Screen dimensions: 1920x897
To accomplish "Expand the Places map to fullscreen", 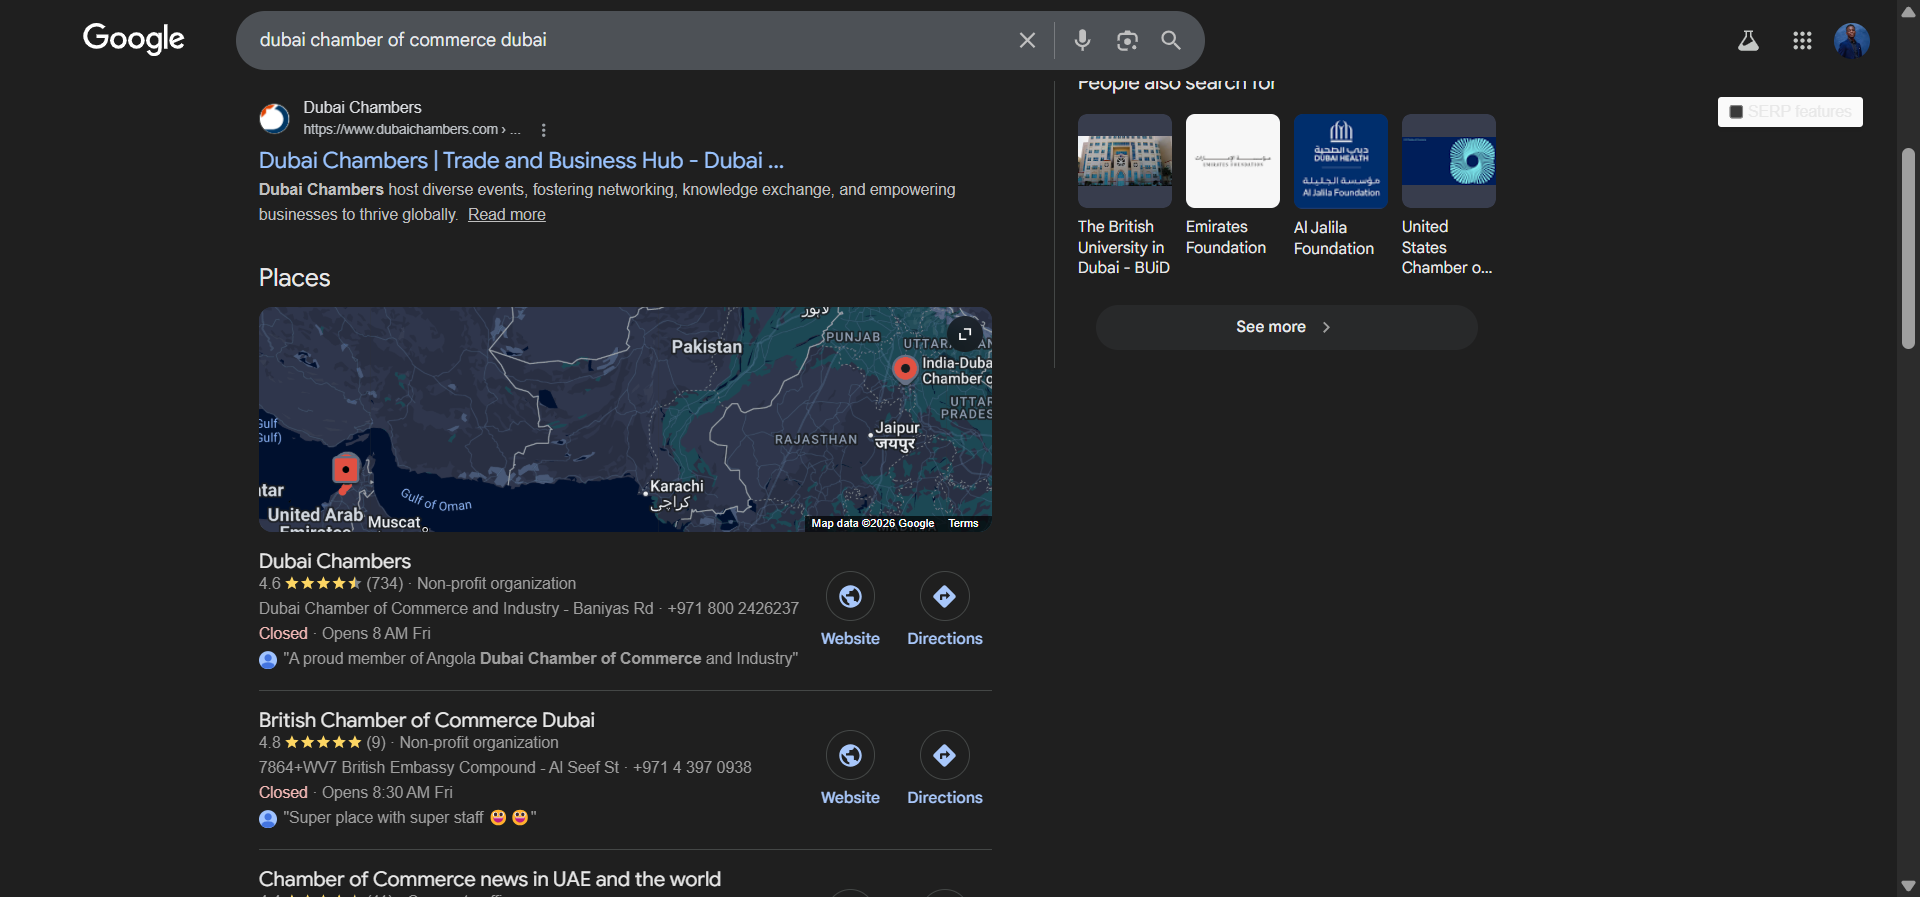I will 965,333.
